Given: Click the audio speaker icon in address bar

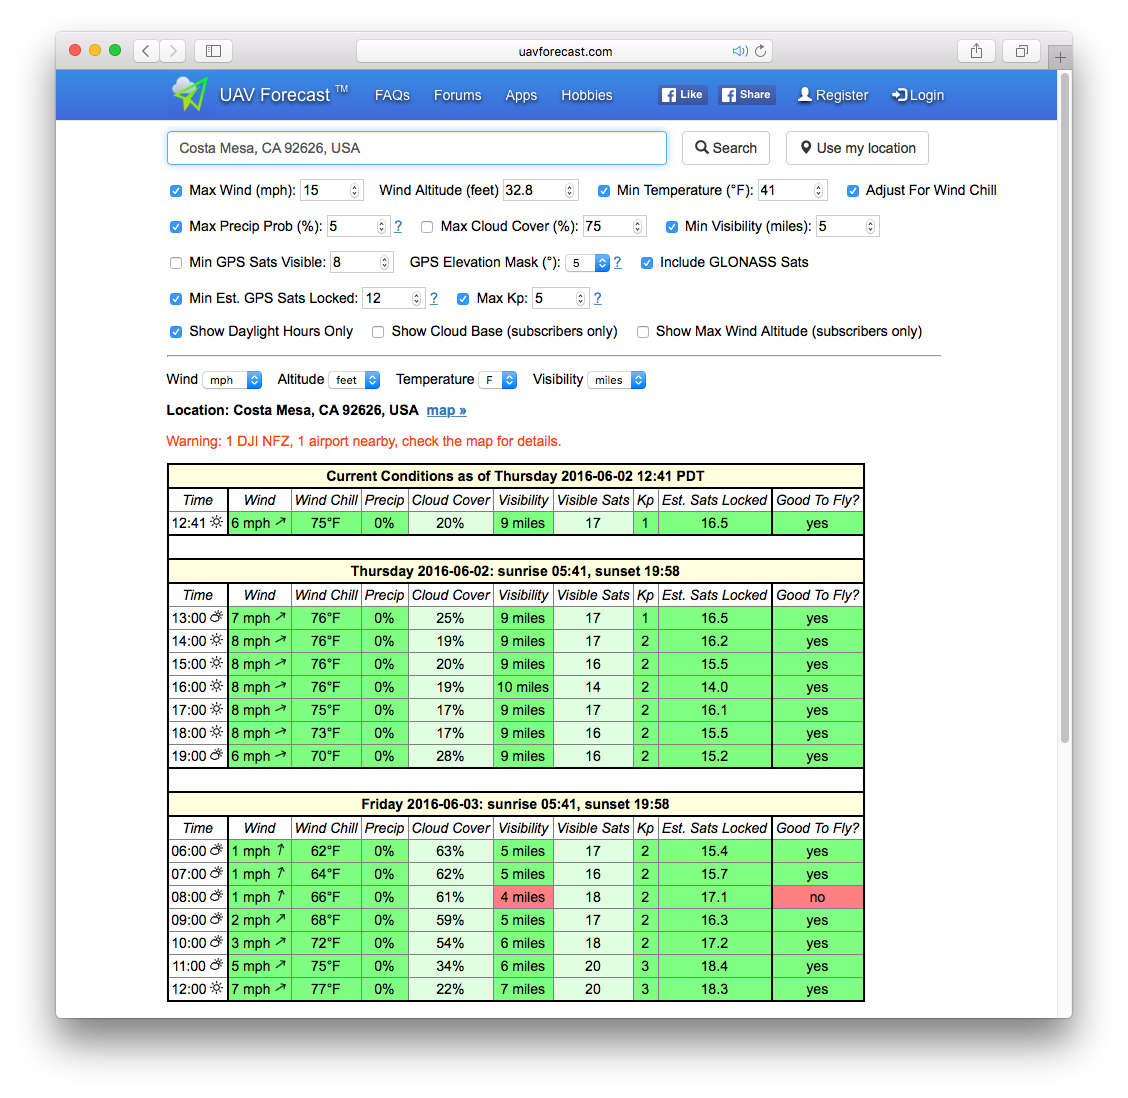Looking at the screenshot, I should [739, 51].
